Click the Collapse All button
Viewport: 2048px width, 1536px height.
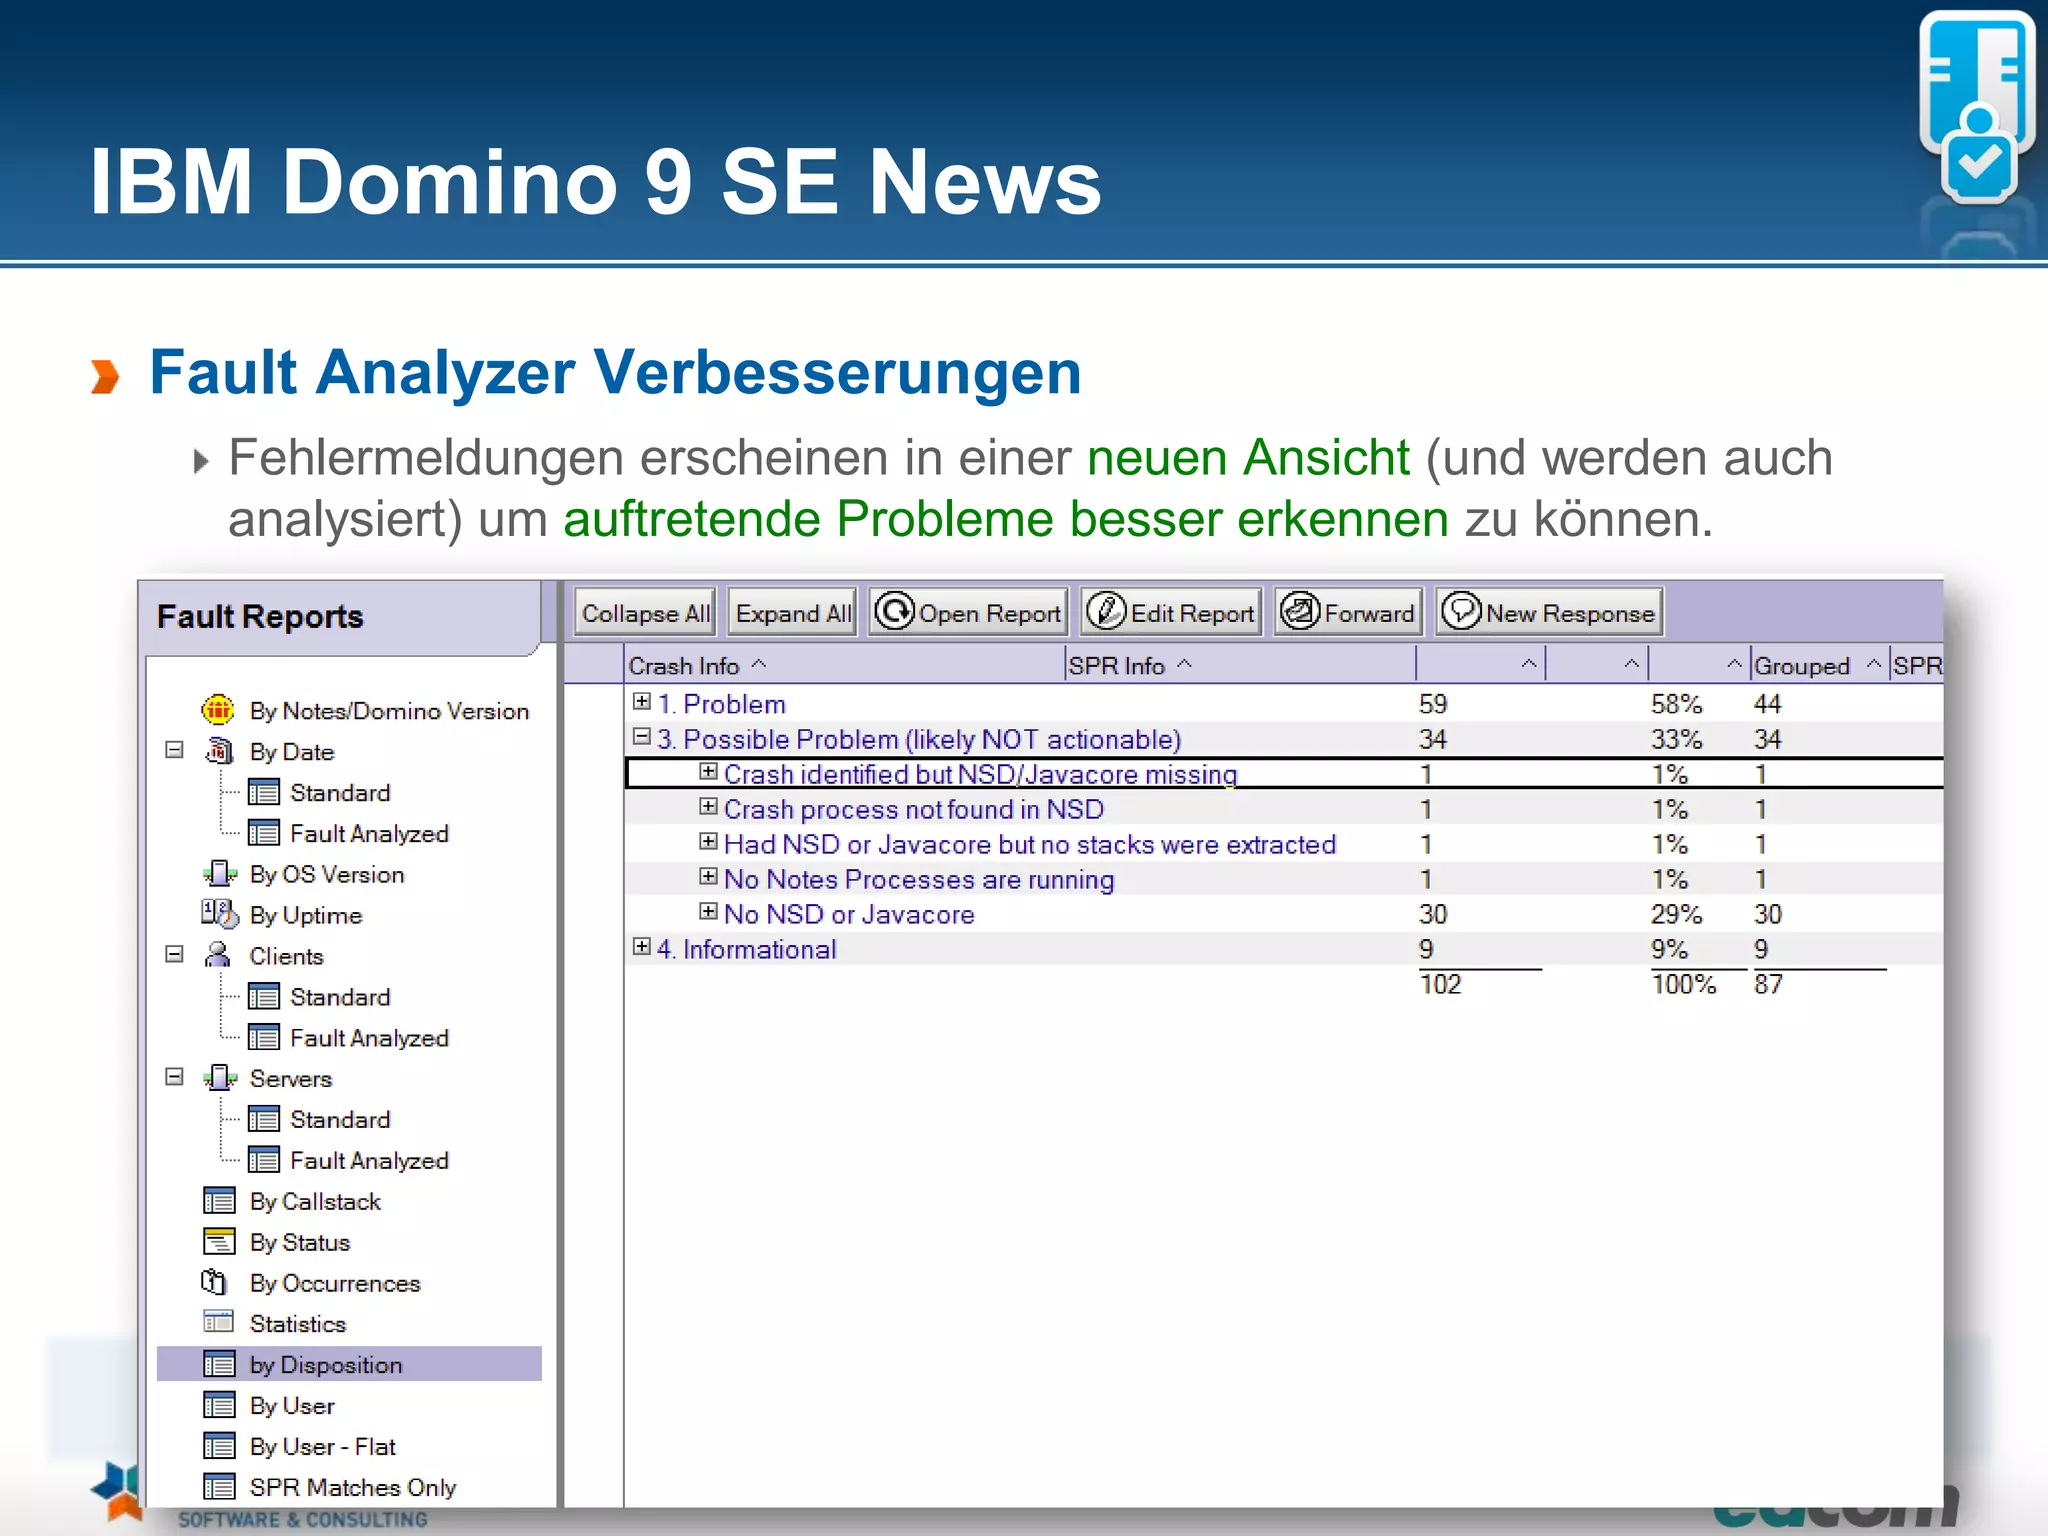click(x=646, y=612)
